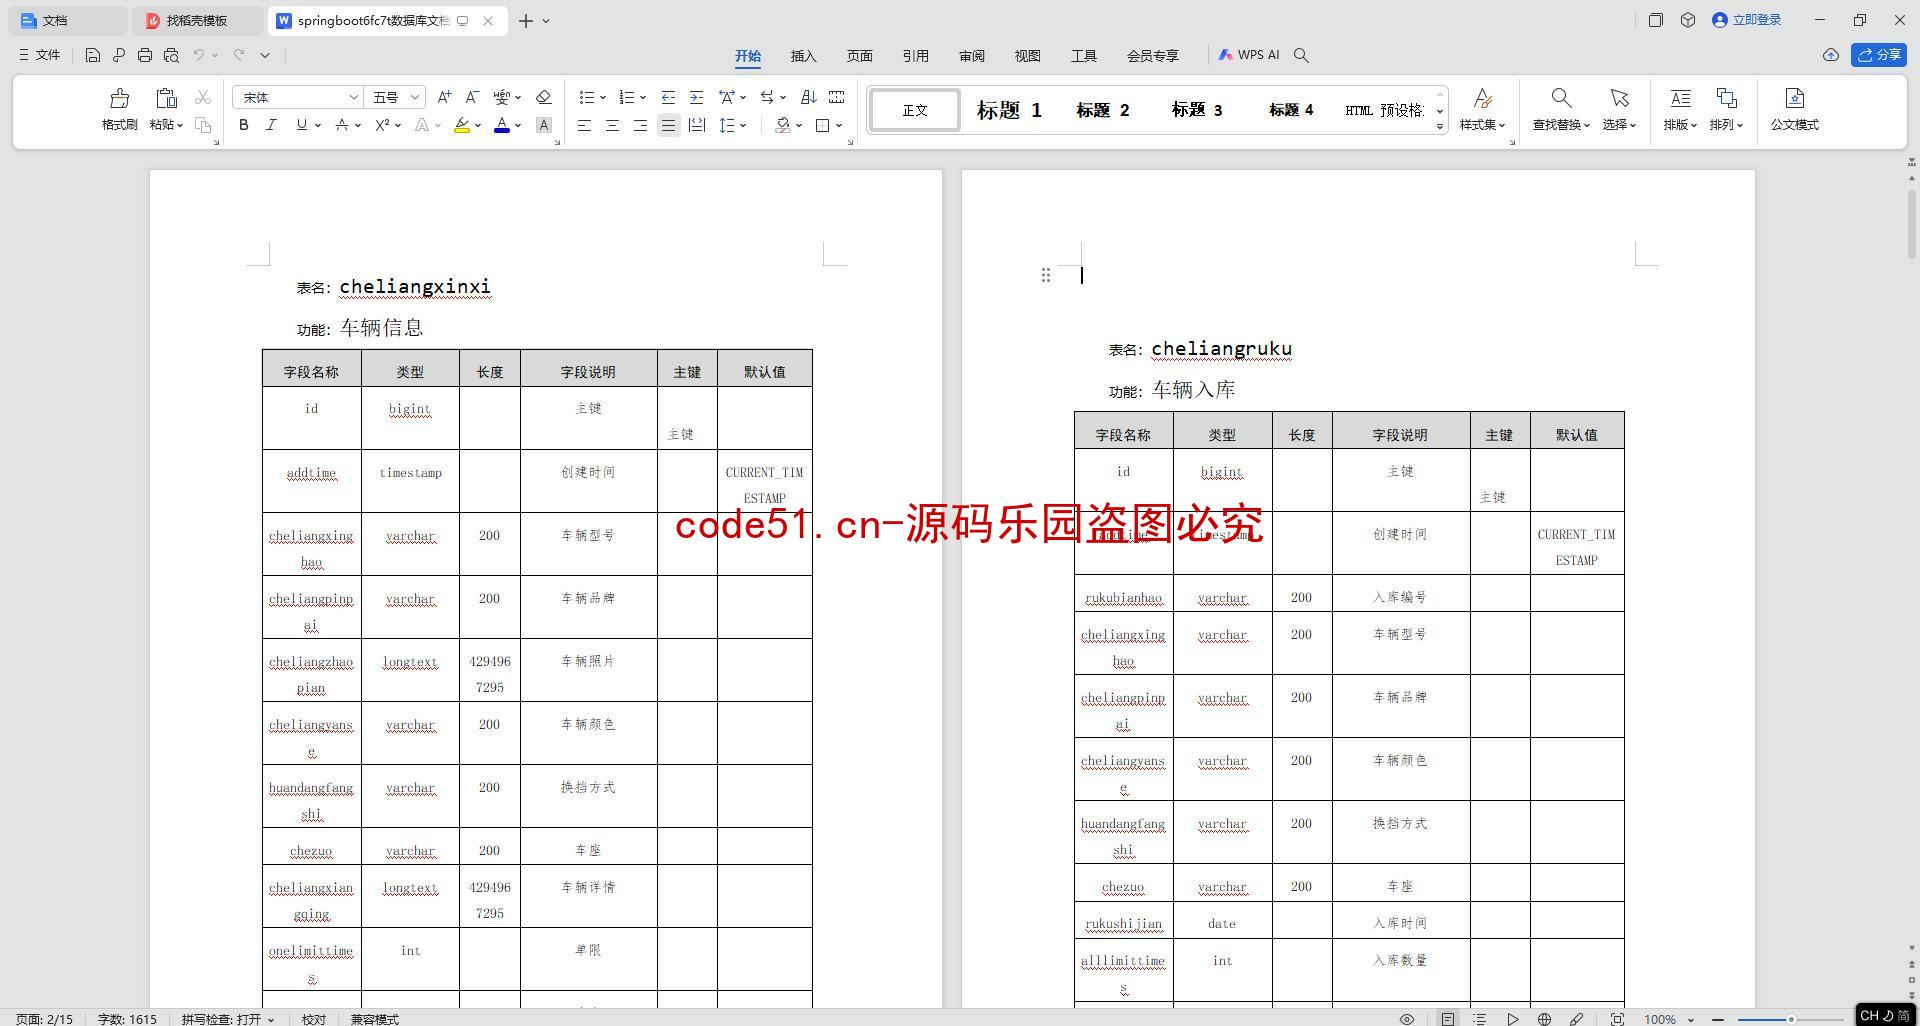Click the cloud sync icon near Share
This screenshot has width=1920, height=1026.
coord(1830,55)
